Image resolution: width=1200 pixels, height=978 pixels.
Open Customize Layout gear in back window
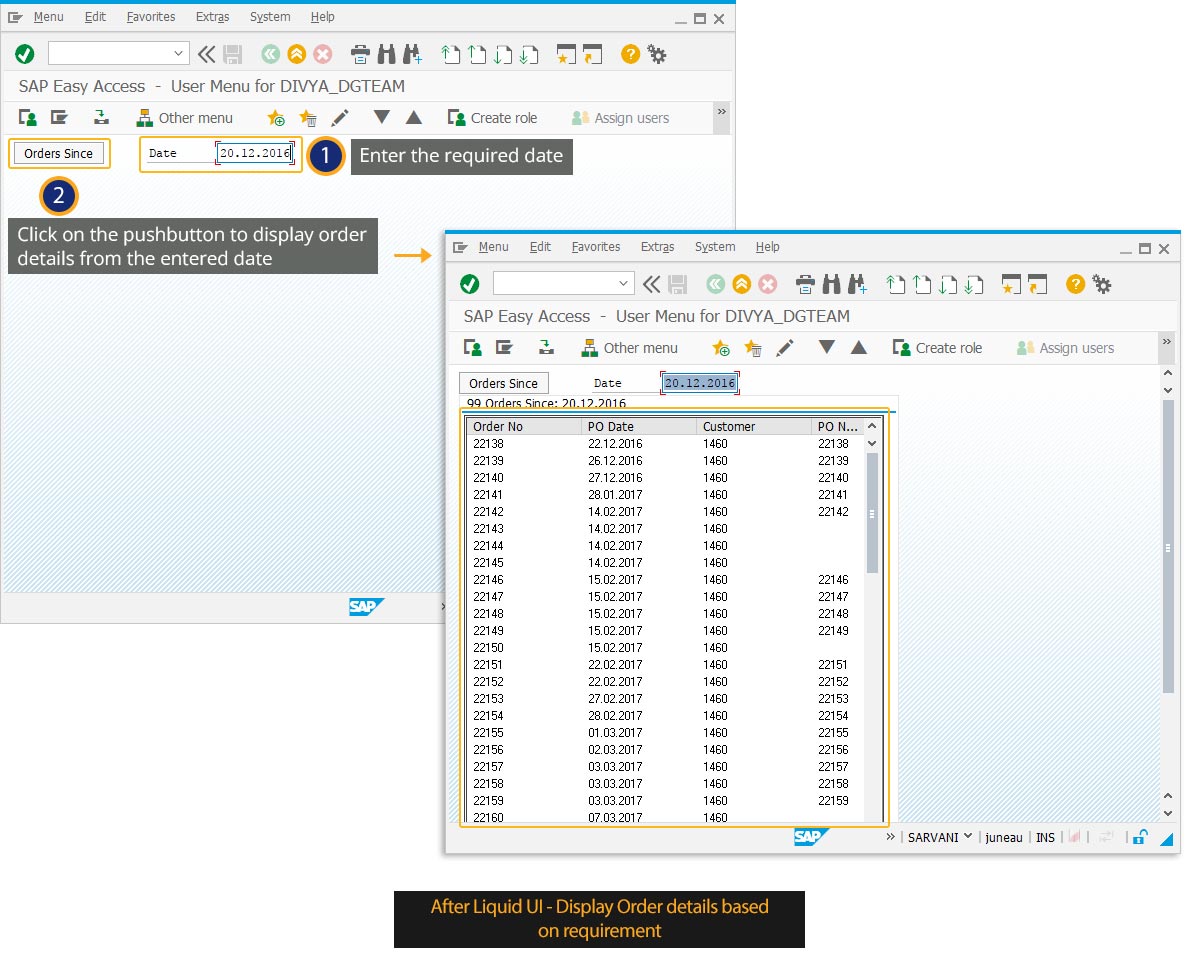(657, 54)
